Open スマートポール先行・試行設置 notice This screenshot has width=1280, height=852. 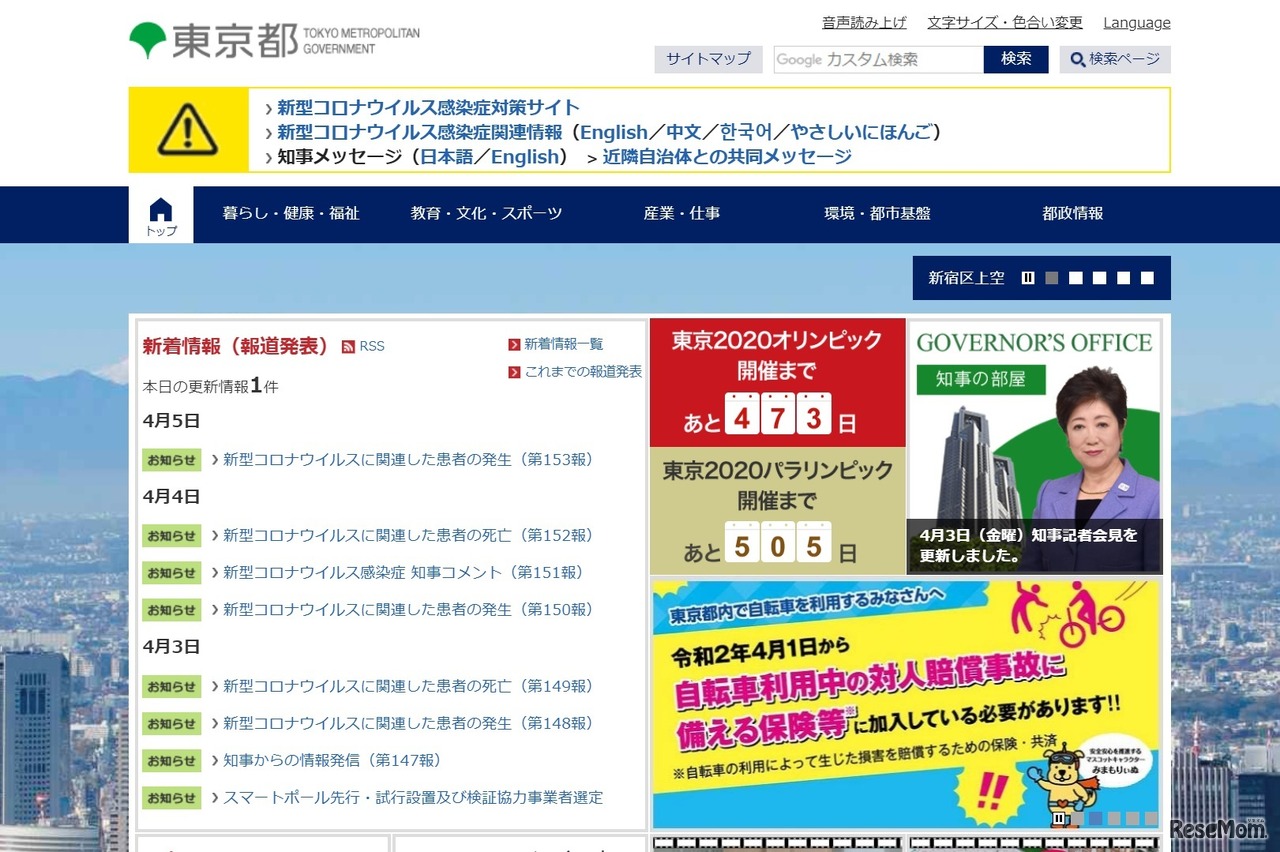tap(413, 797)
